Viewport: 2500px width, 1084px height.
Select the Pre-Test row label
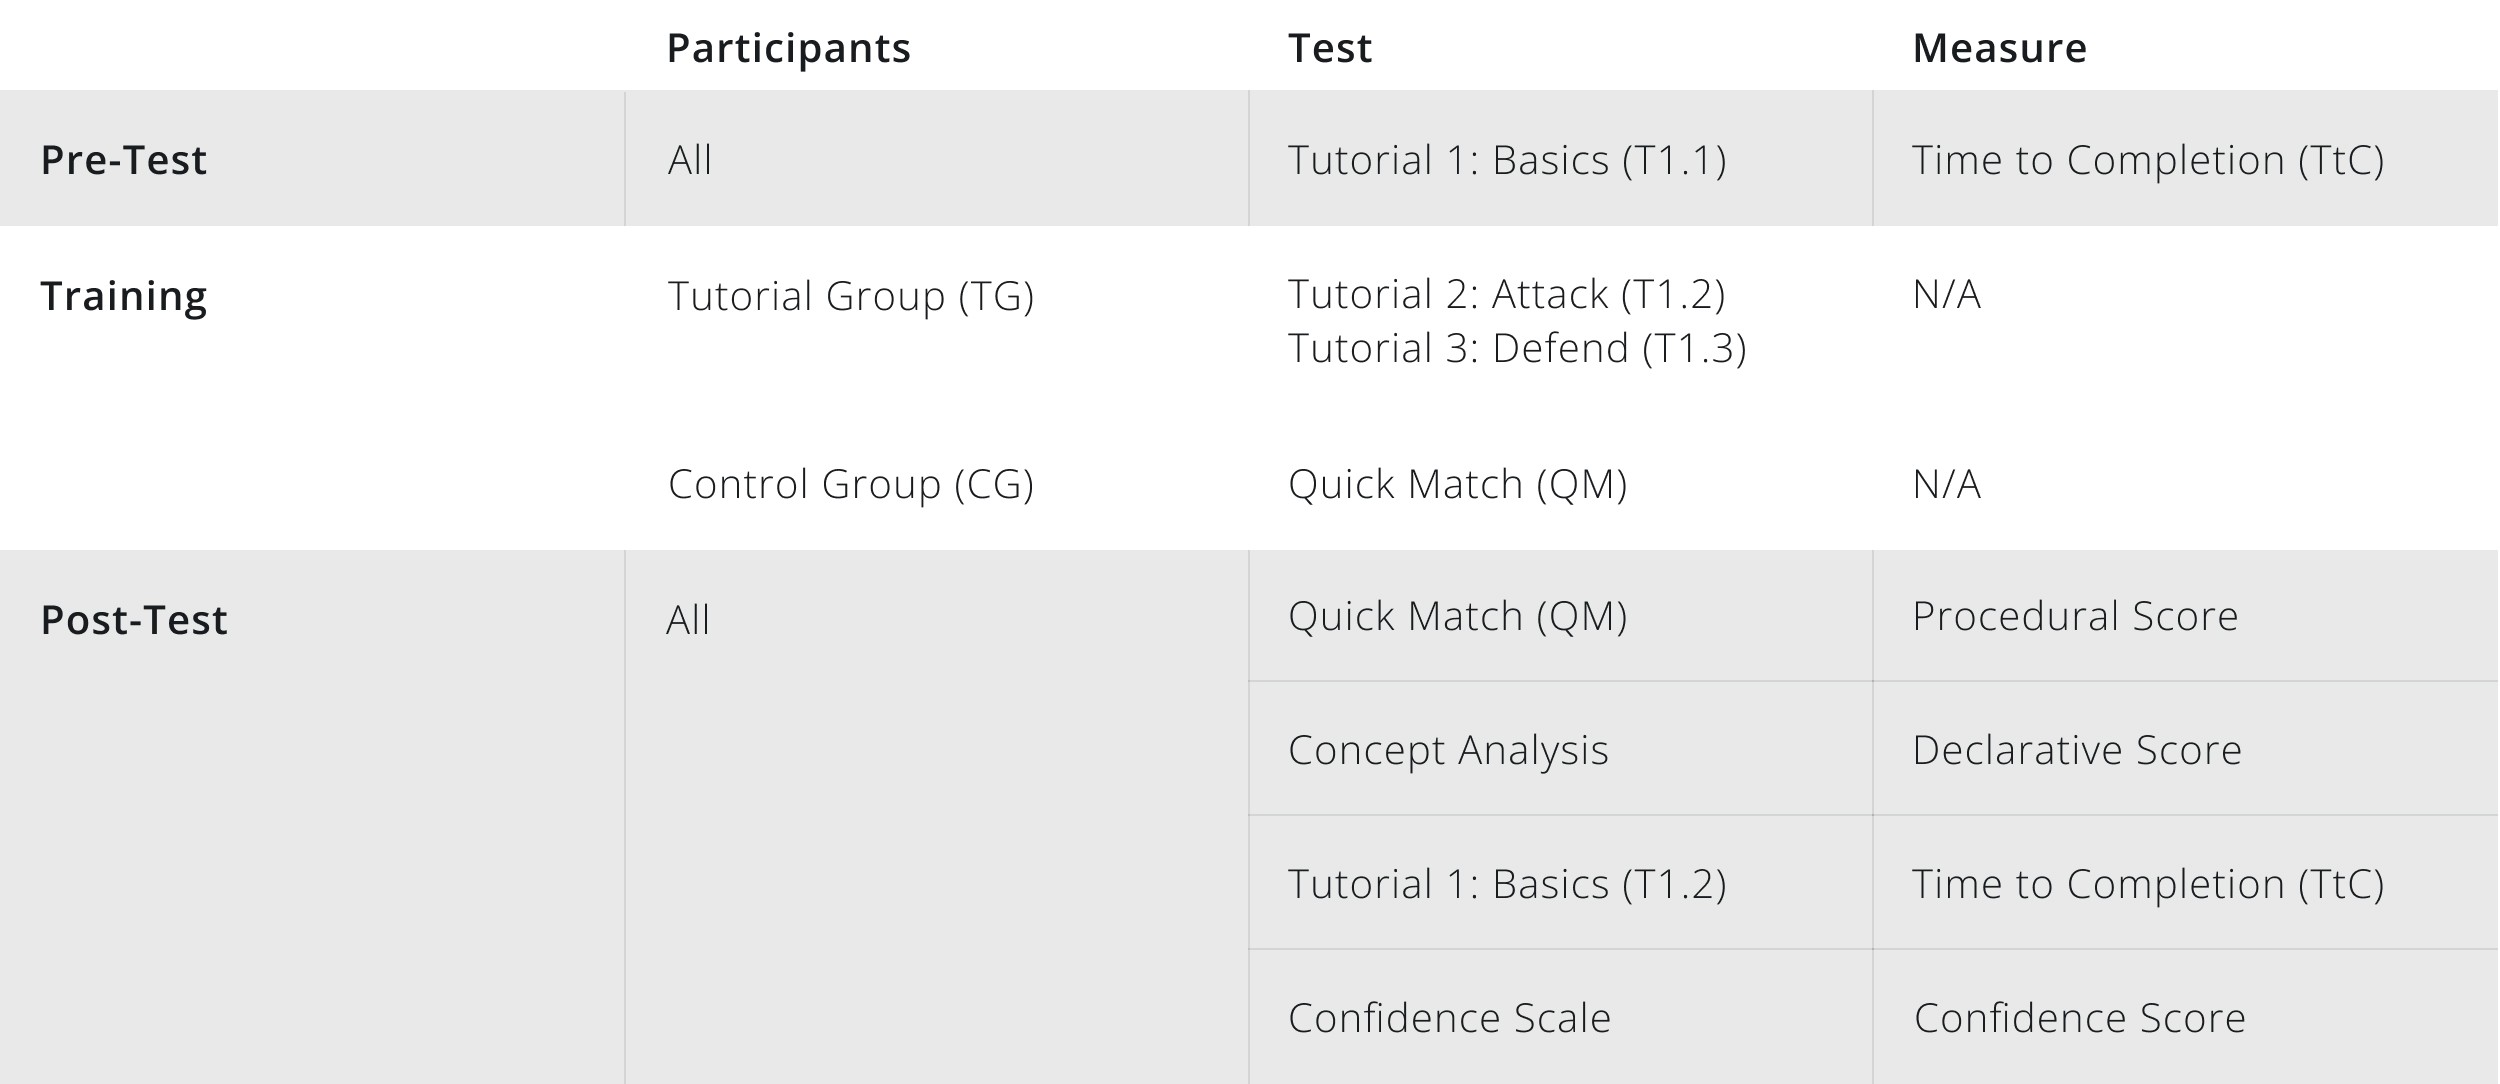click(124, 160)
